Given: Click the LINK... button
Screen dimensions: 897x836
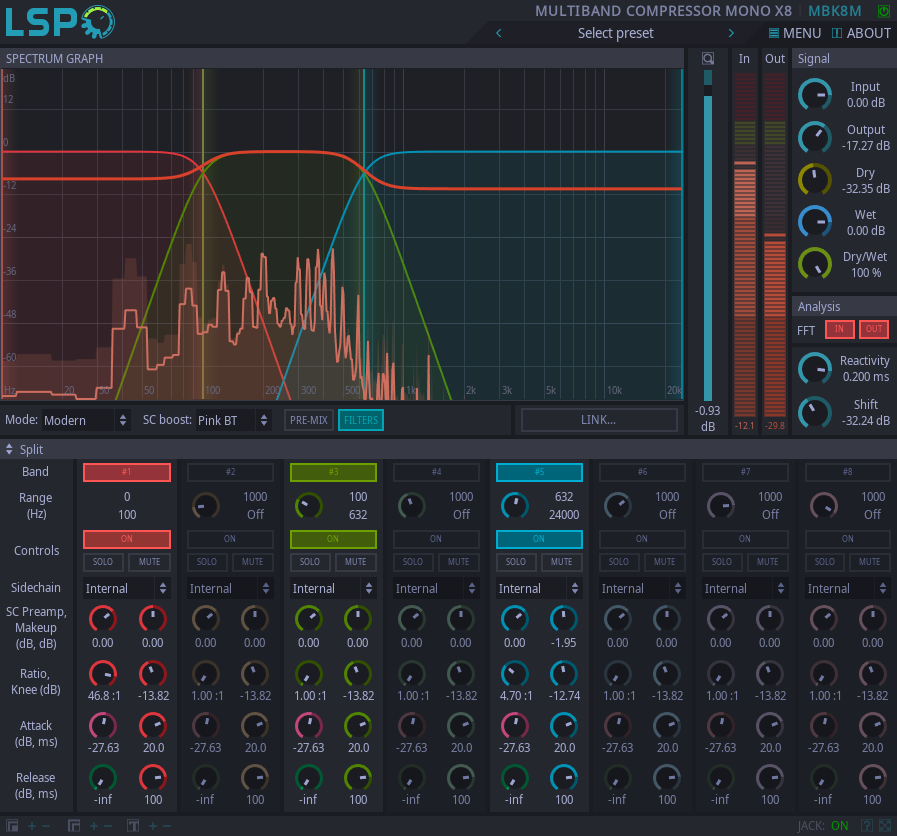Looking at the screenshot, I should [x=598, y=420].
